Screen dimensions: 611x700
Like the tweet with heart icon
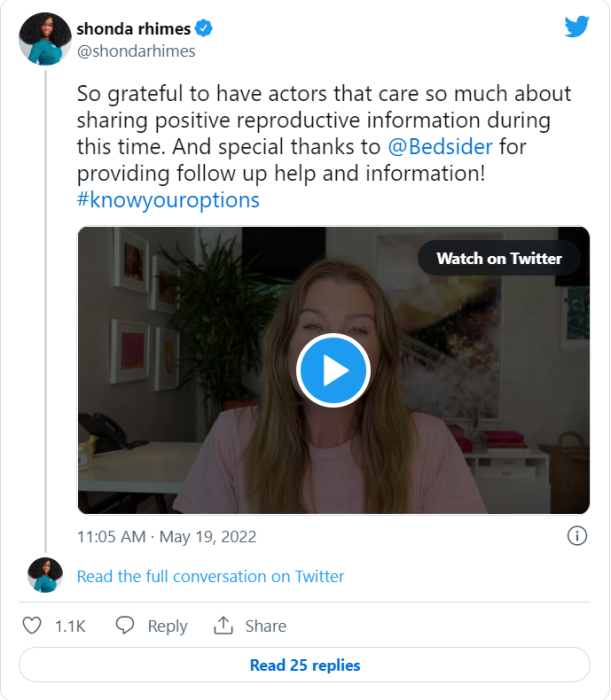(x=32, y=626)
